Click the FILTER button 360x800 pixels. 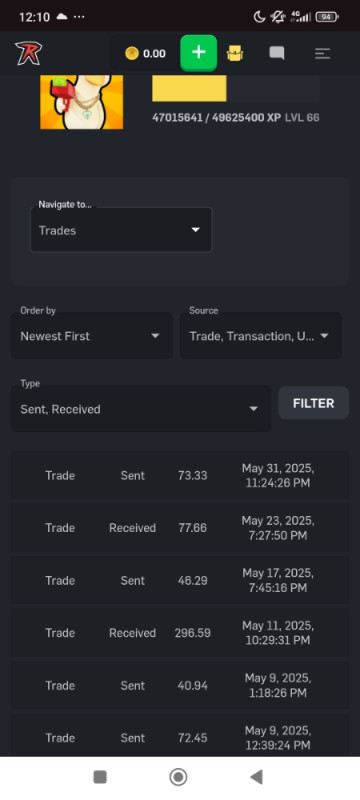313,403
